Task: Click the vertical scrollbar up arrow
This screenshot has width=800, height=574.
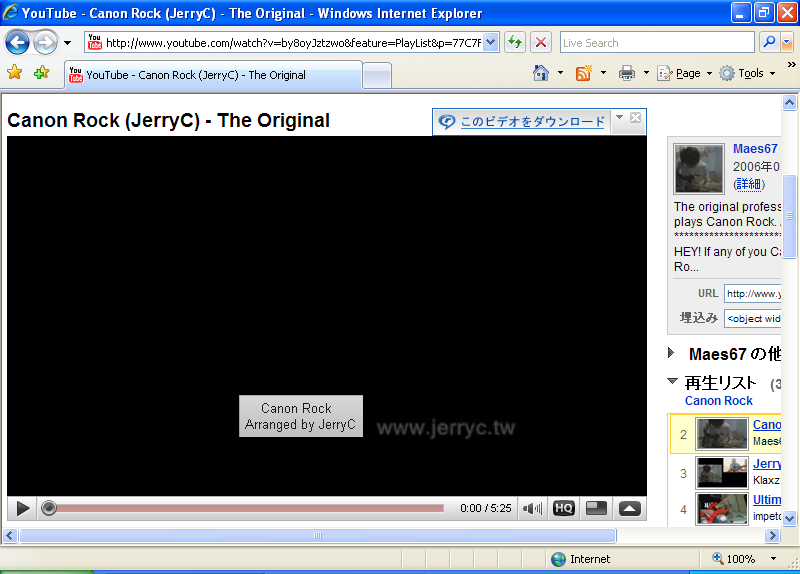Action: 789,103
